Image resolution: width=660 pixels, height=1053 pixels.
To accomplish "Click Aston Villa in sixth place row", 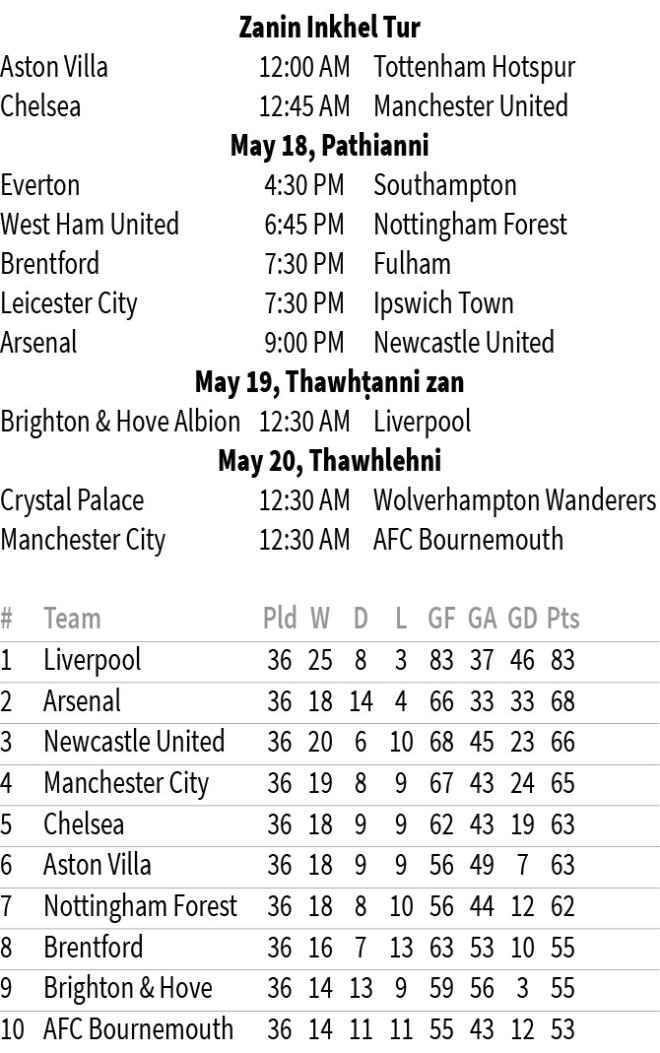I will tap(97, 865).
